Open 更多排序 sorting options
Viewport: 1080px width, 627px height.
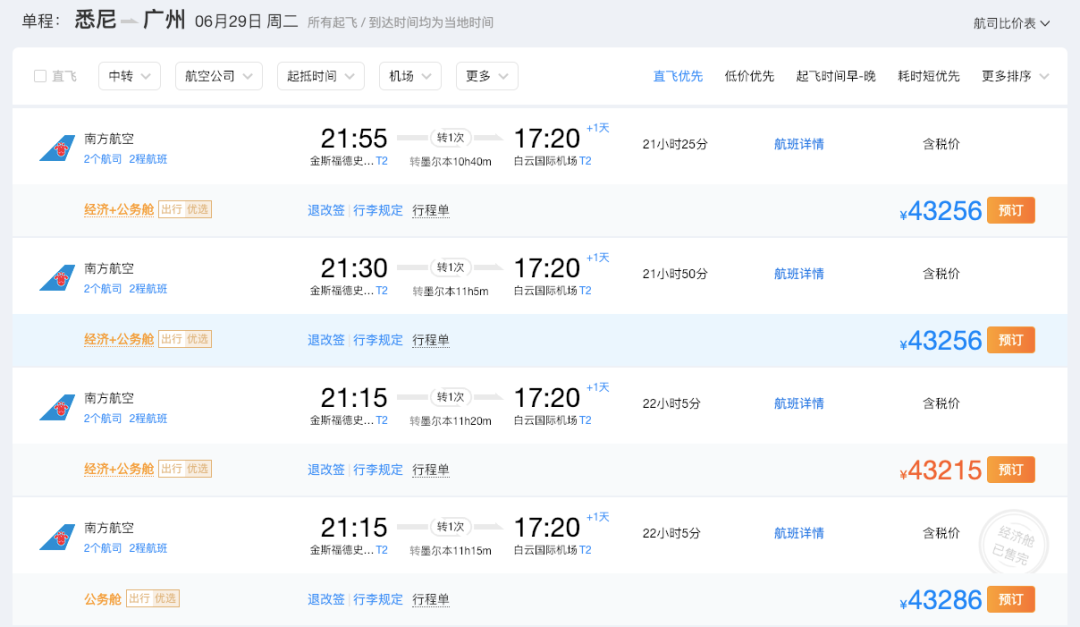pos(1015,76)
